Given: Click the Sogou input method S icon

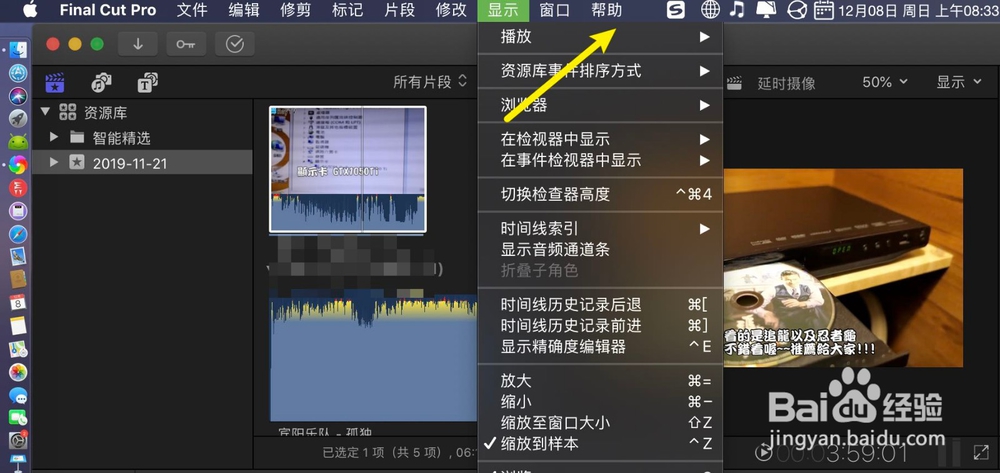Looking at the screenshot, I should (x=676, y=10).
